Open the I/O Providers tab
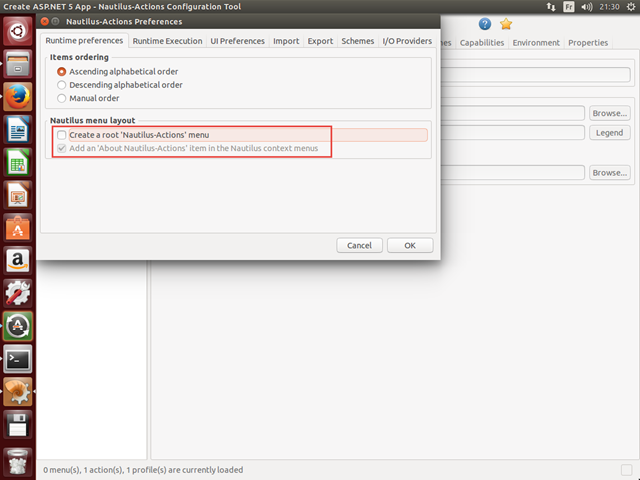Viewport: 640px width, 480px height. [x=407, y=41]
